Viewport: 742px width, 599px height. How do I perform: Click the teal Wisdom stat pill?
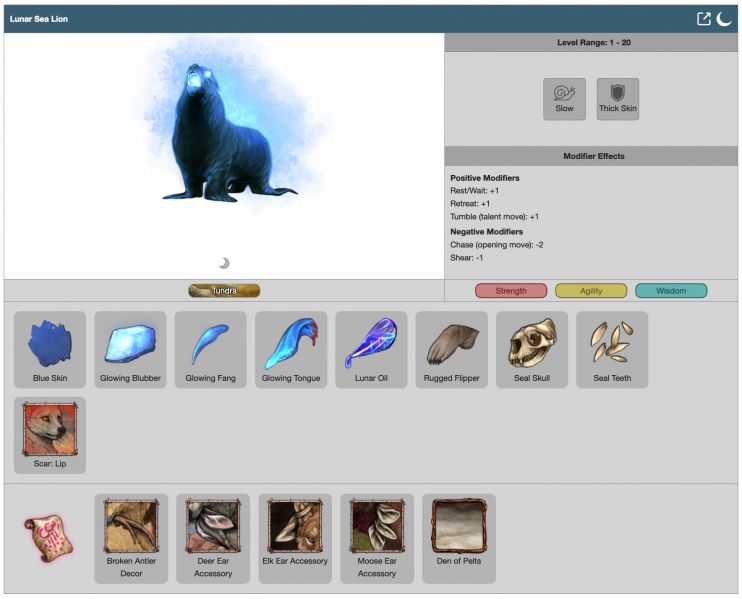click(671, 291)
